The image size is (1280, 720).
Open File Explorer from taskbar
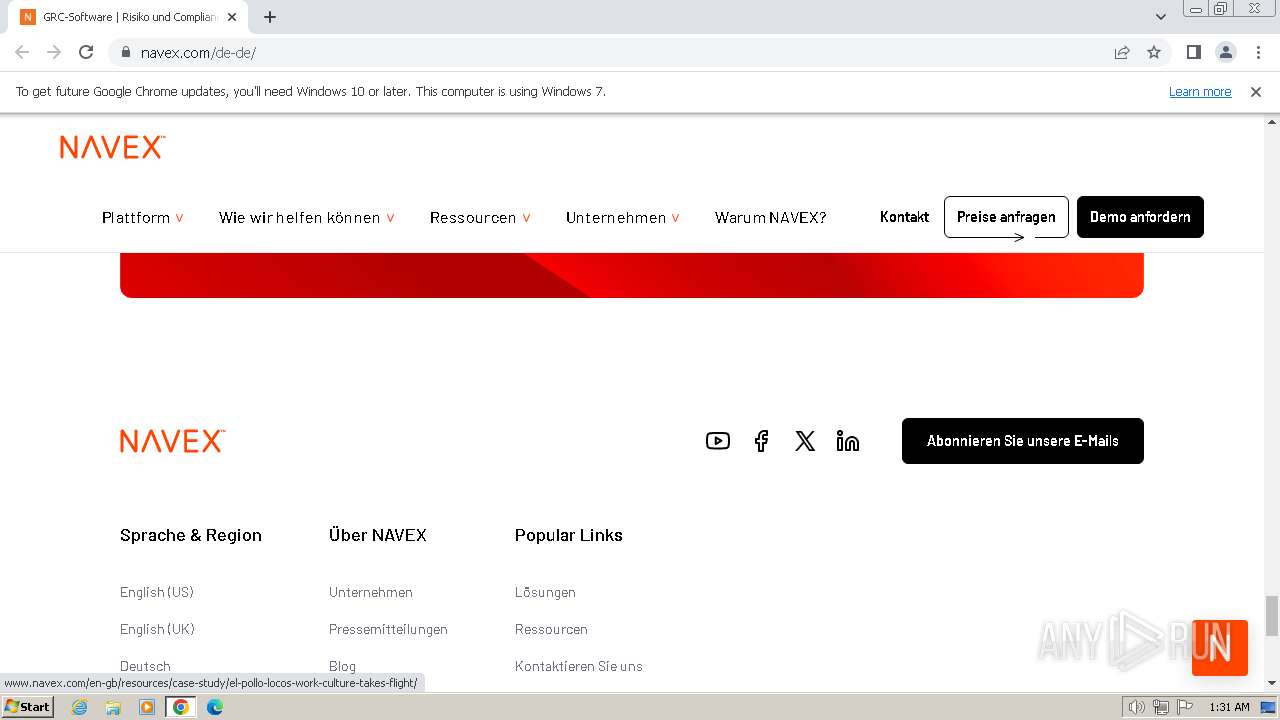pos(113,707)
